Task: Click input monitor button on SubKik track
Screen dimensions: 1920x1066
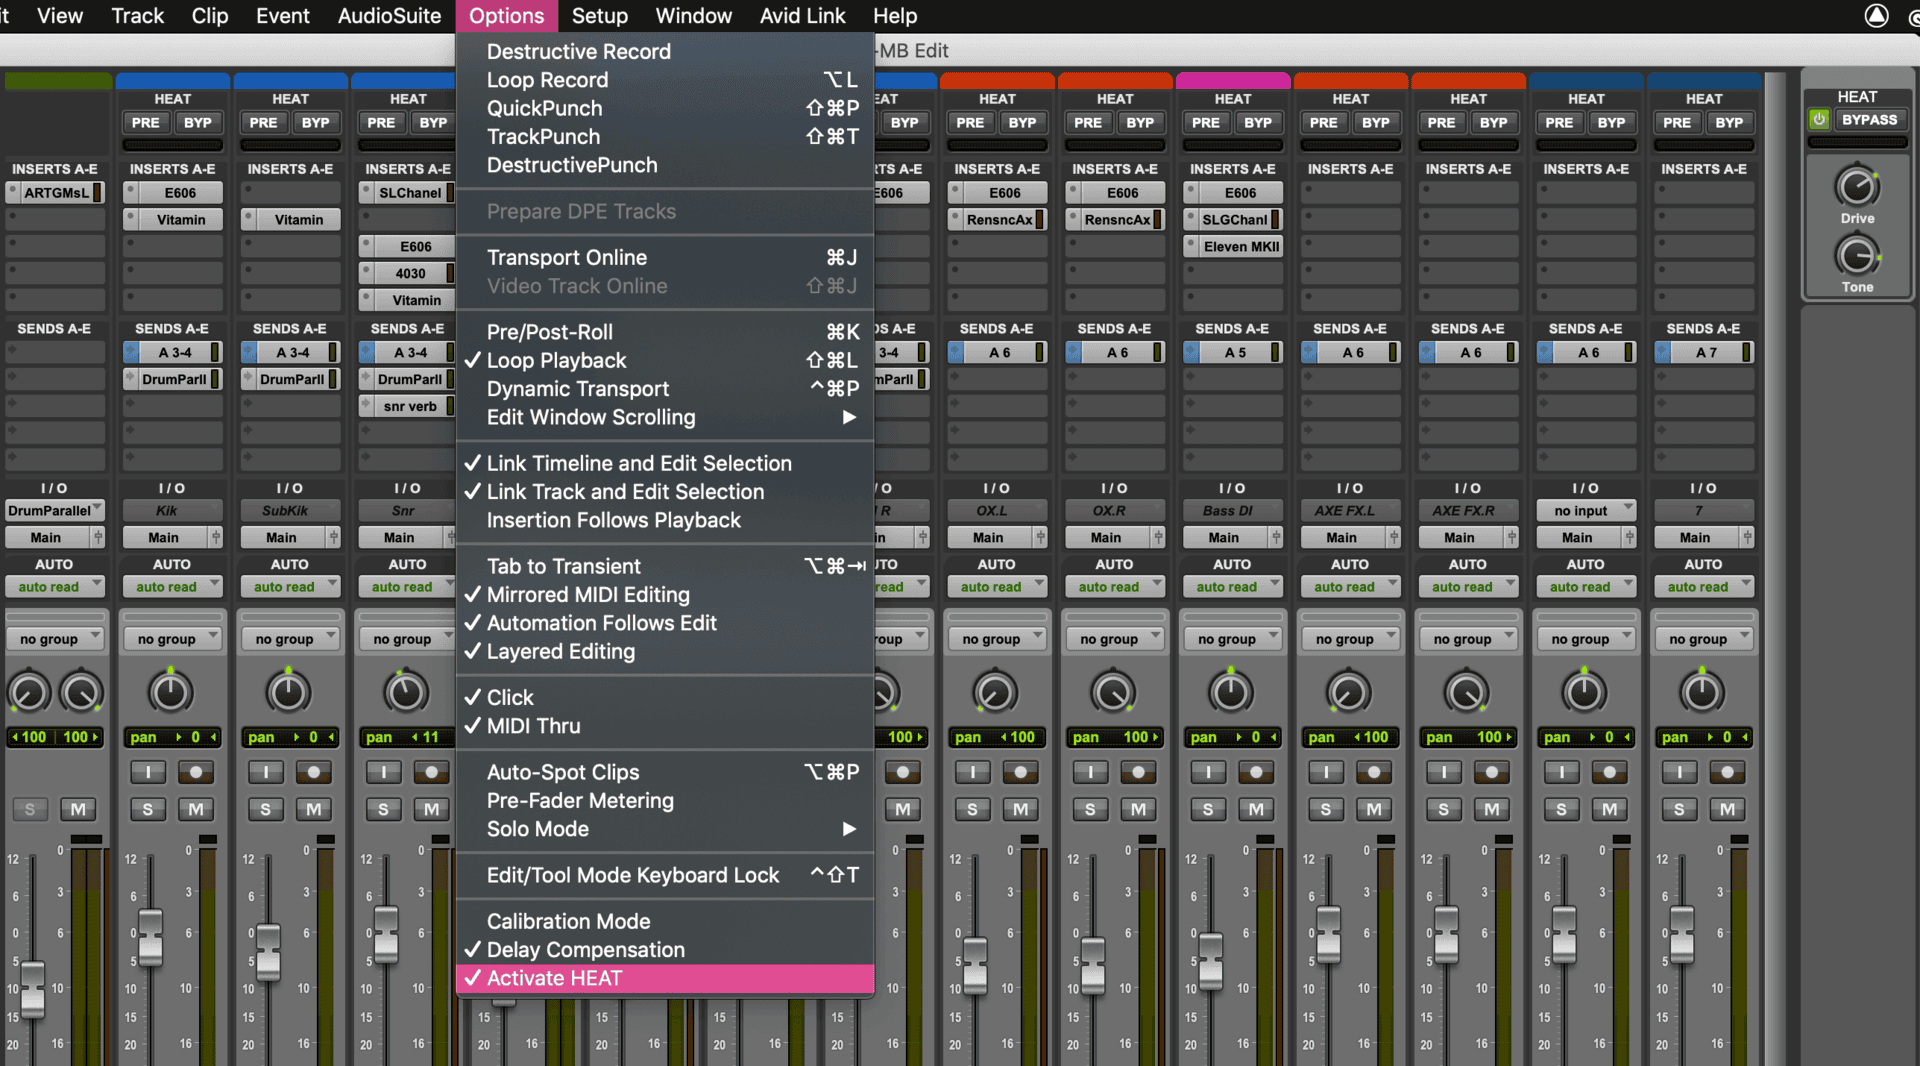Action: pyautogui.click(x=266, y=772)
